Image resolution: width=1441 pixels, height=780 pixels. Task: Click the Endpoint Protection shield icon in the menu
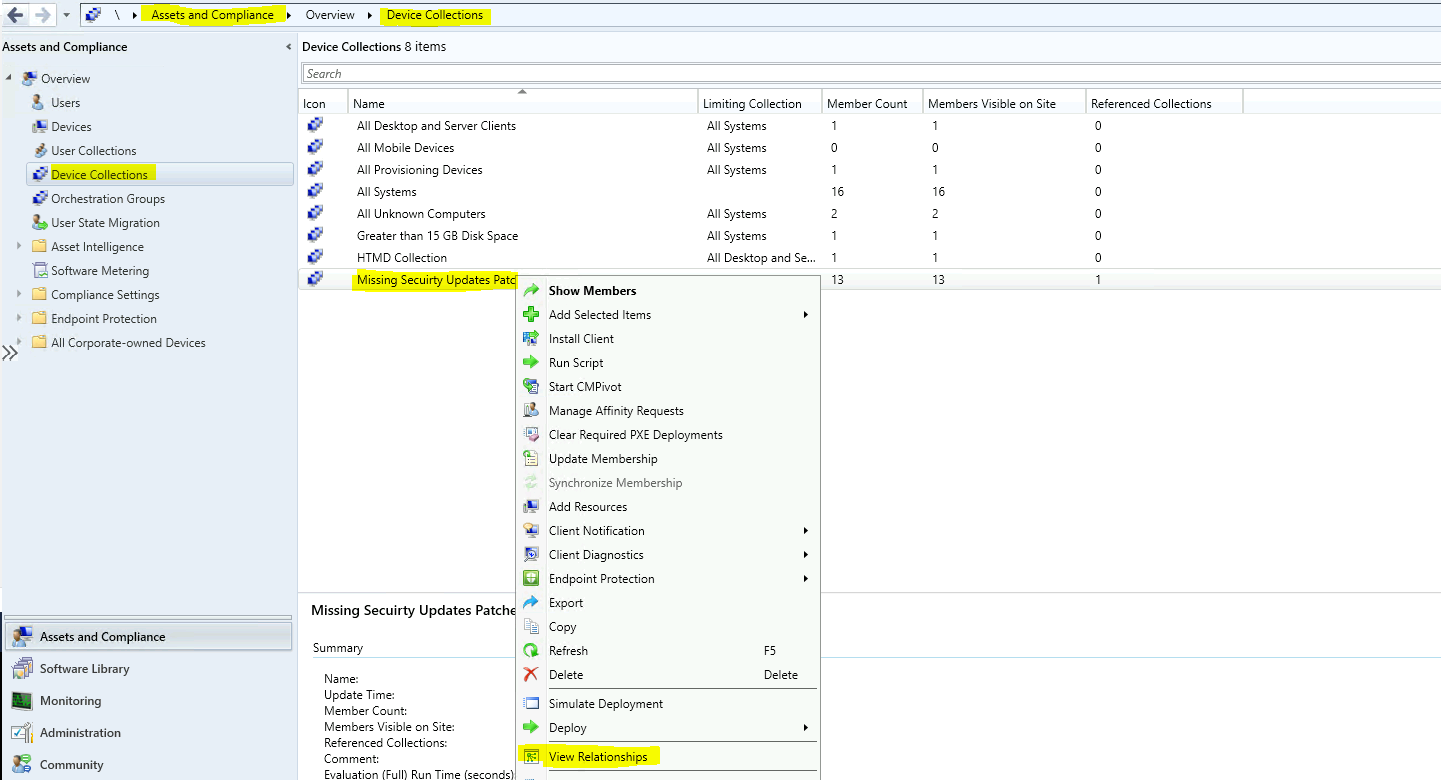[531, 579]
